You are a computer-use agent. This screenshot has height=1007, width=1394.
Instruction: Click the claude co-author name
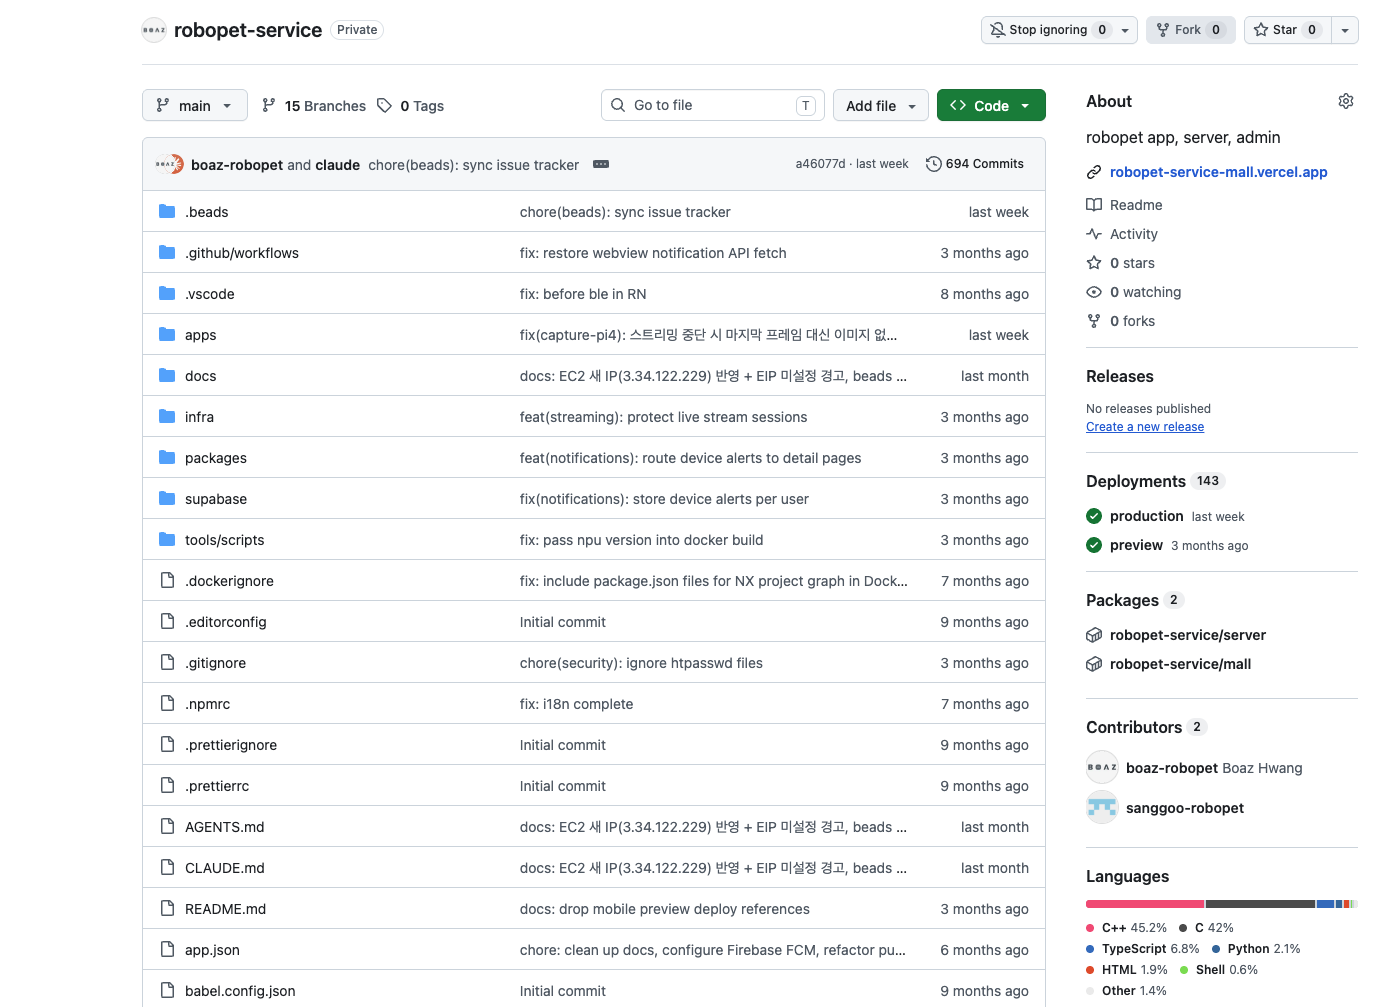click(x=337, y=165)
